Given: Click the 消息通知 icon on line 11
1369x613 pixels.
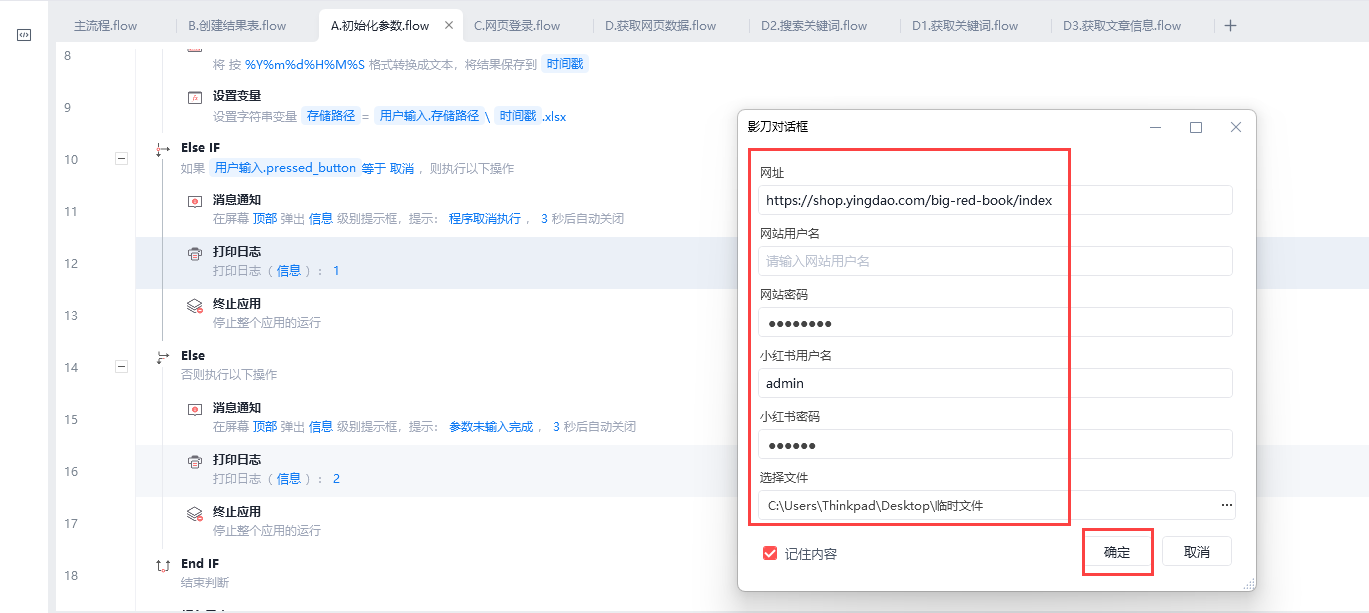Looking at the screenshot, I should [x=195, y=201].
